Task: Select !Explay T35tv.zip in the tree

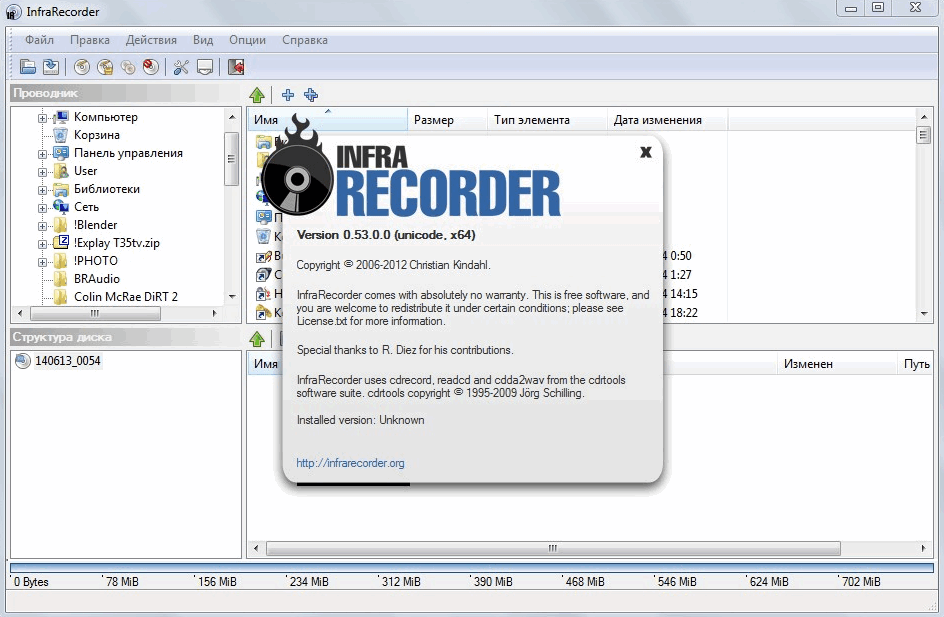Action: pos(117,243)
